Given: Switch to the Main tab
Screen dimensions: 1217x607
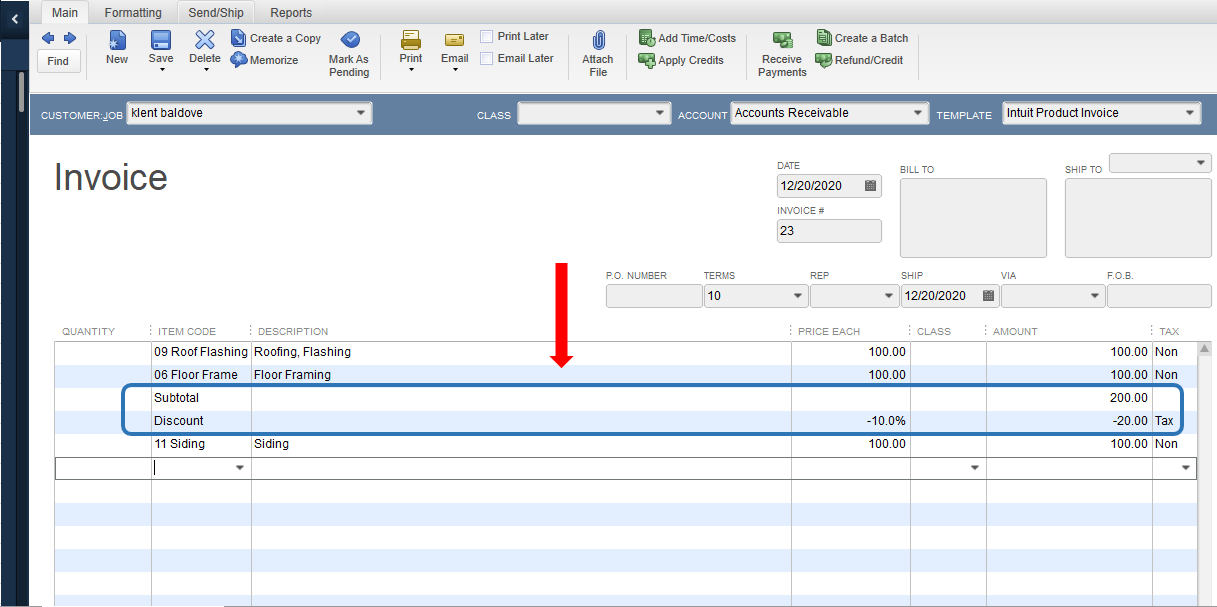Looking at the screenshot, I should [x=65, y=12].
